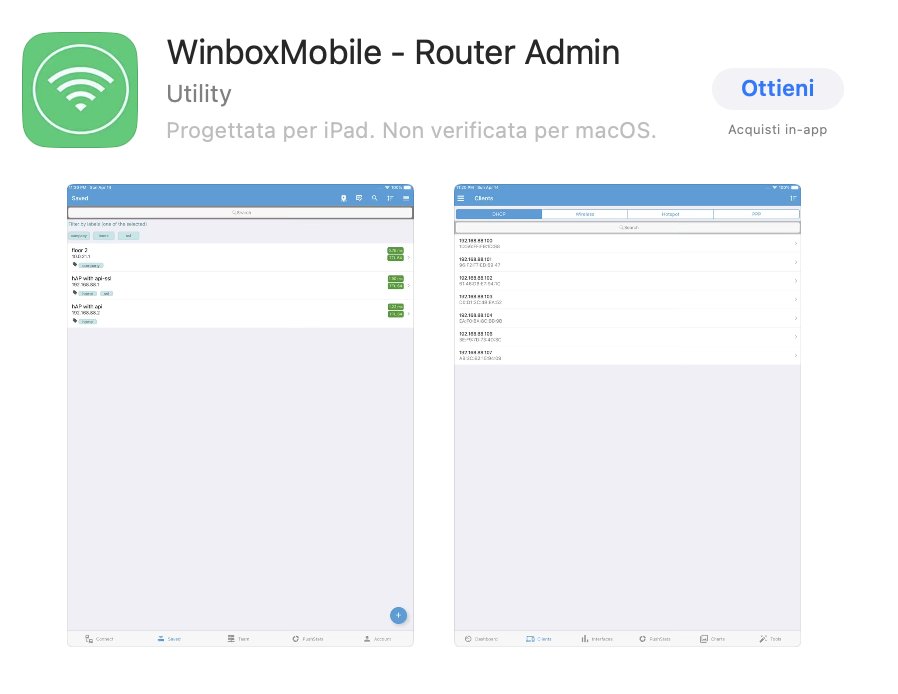Select the DHCP tab
Screen dimensions: 898x694
(499, 214)
